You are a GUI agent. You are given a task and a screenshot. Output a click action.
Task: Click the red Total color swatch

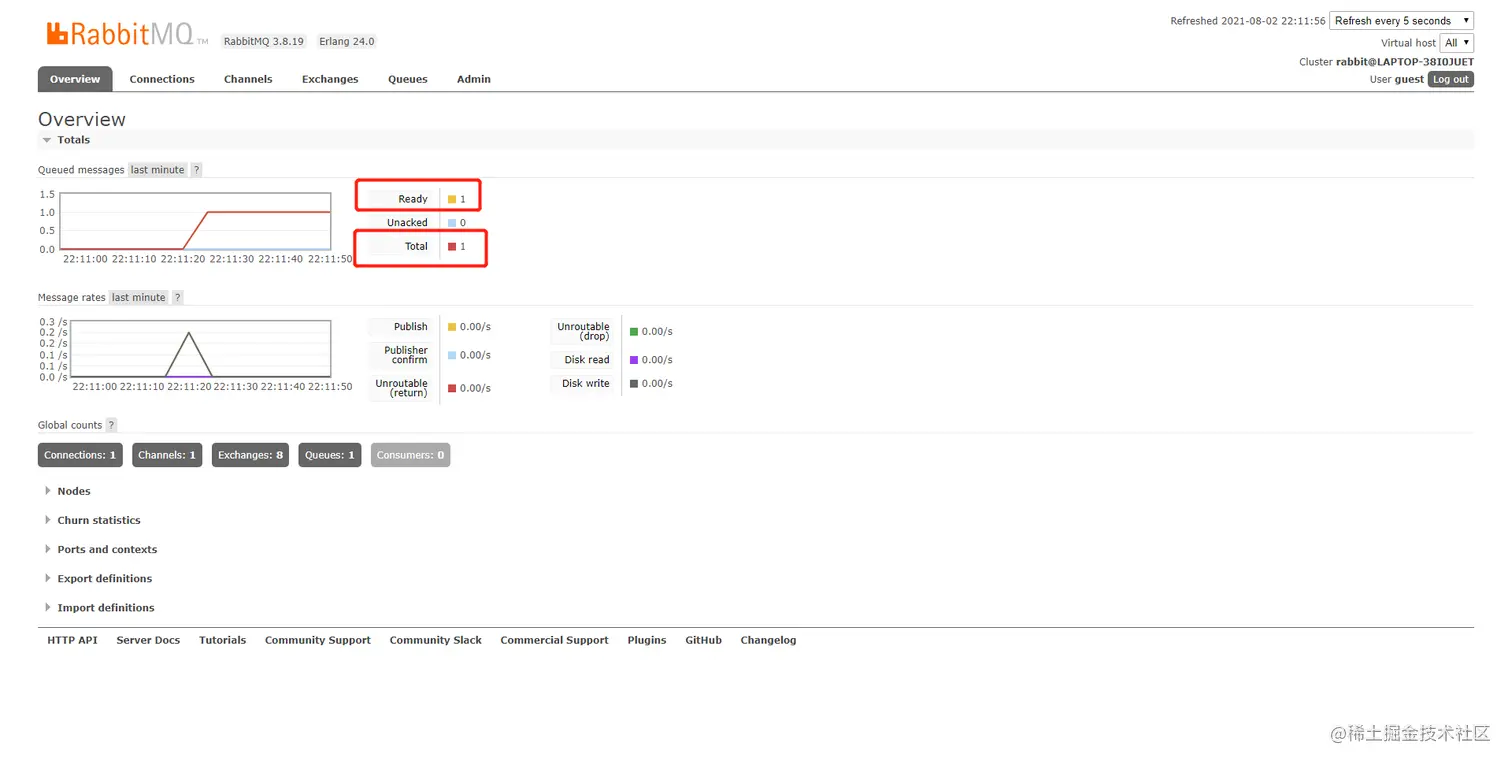coord(452,246)
